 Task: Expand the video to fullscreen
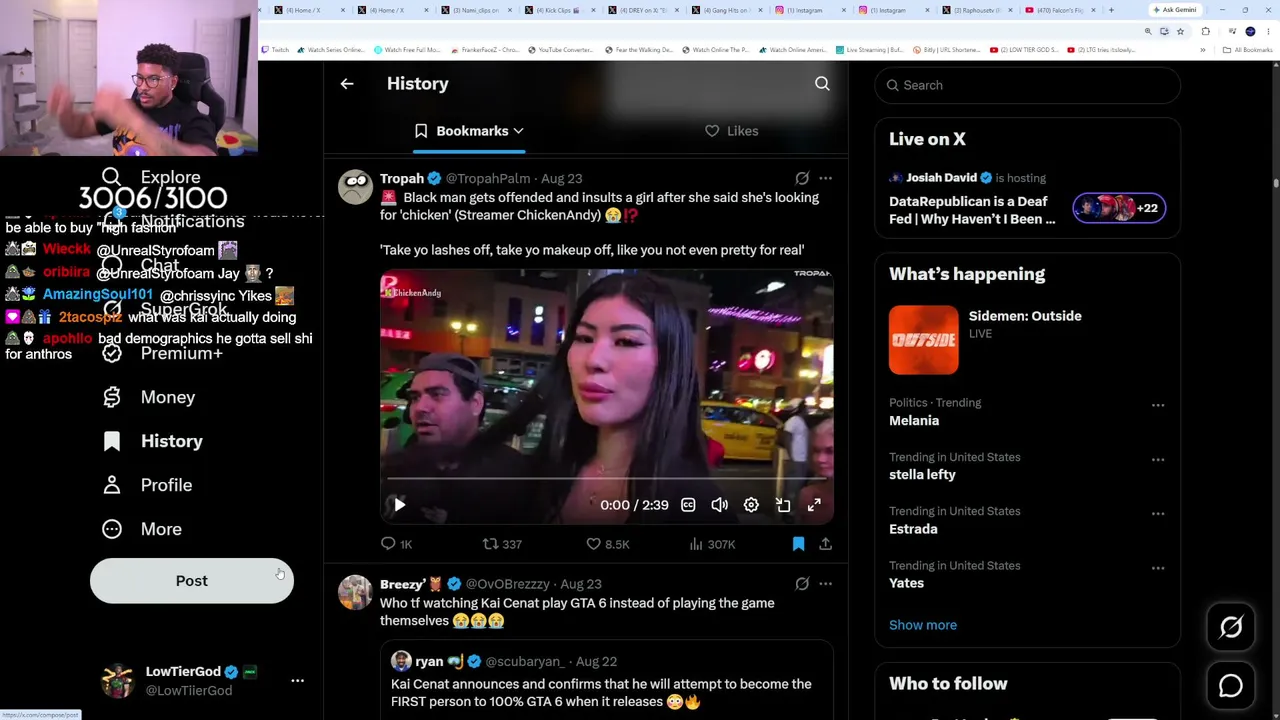[814, 505]
